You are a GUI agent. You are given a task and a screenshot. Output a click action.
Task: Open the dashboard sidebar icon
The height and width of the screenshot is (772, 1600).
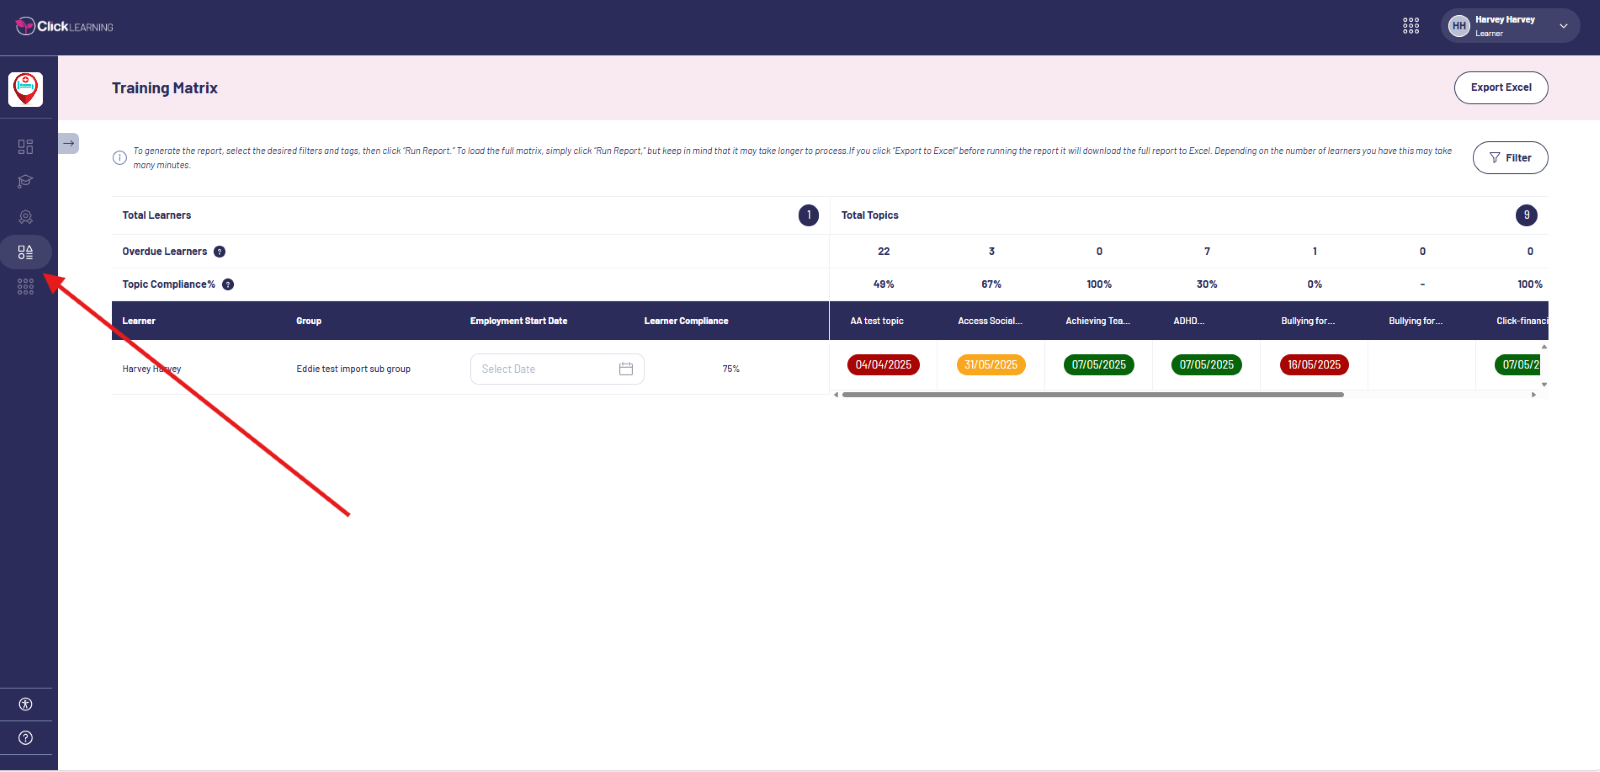pos(26,147)
